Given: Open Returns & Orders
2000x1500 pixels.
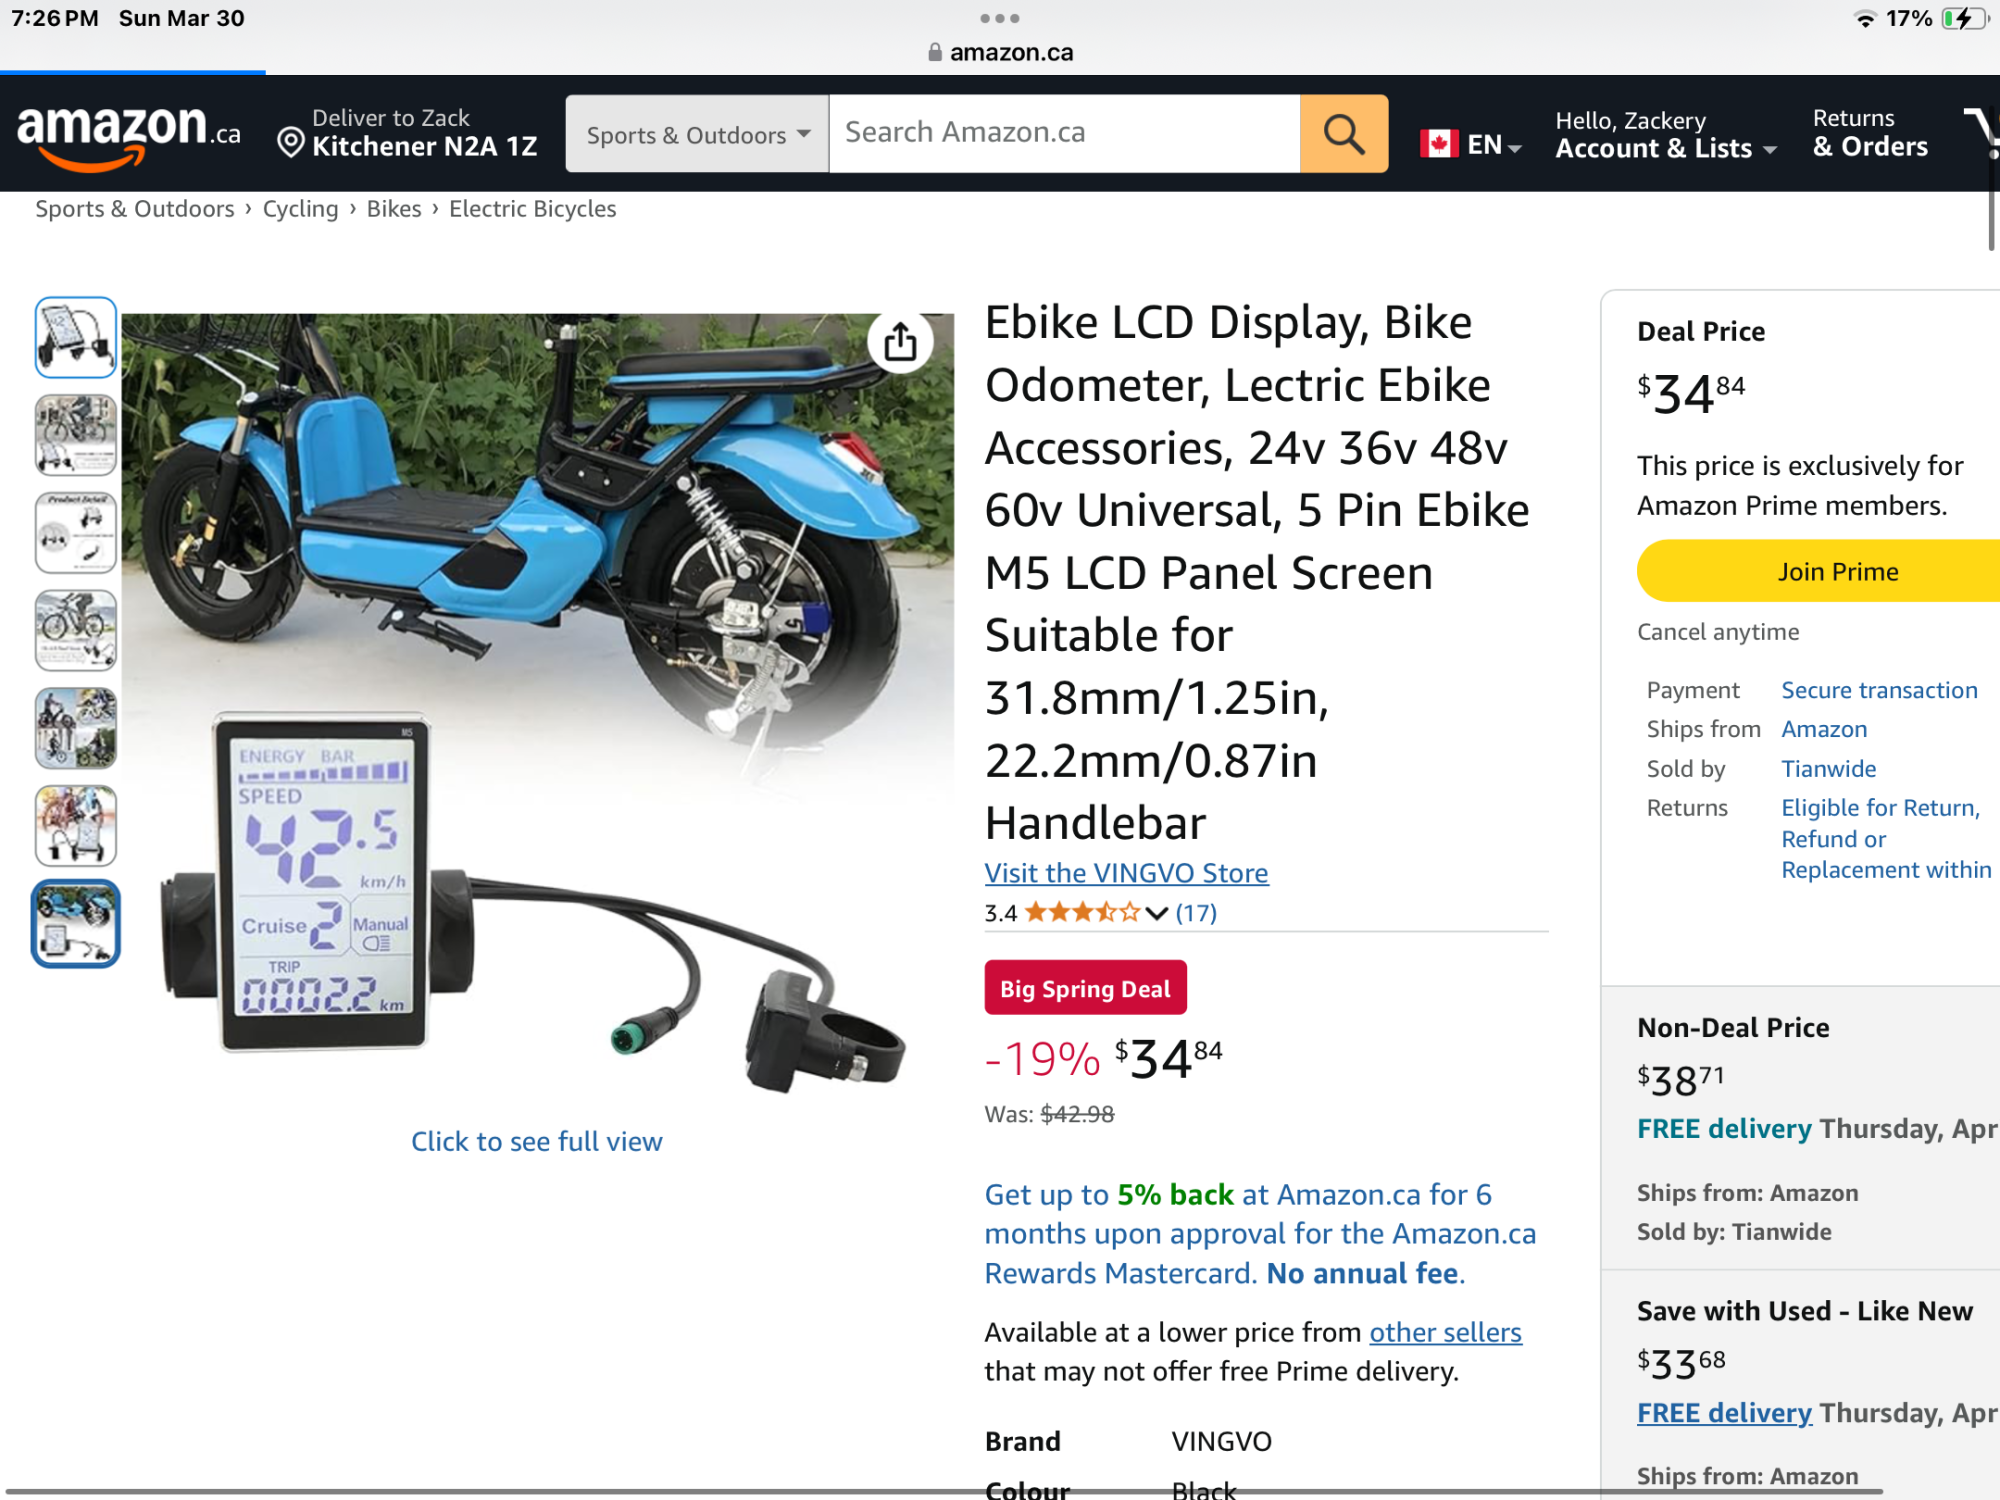Looking at the screenshot, I should [1870, 133].
